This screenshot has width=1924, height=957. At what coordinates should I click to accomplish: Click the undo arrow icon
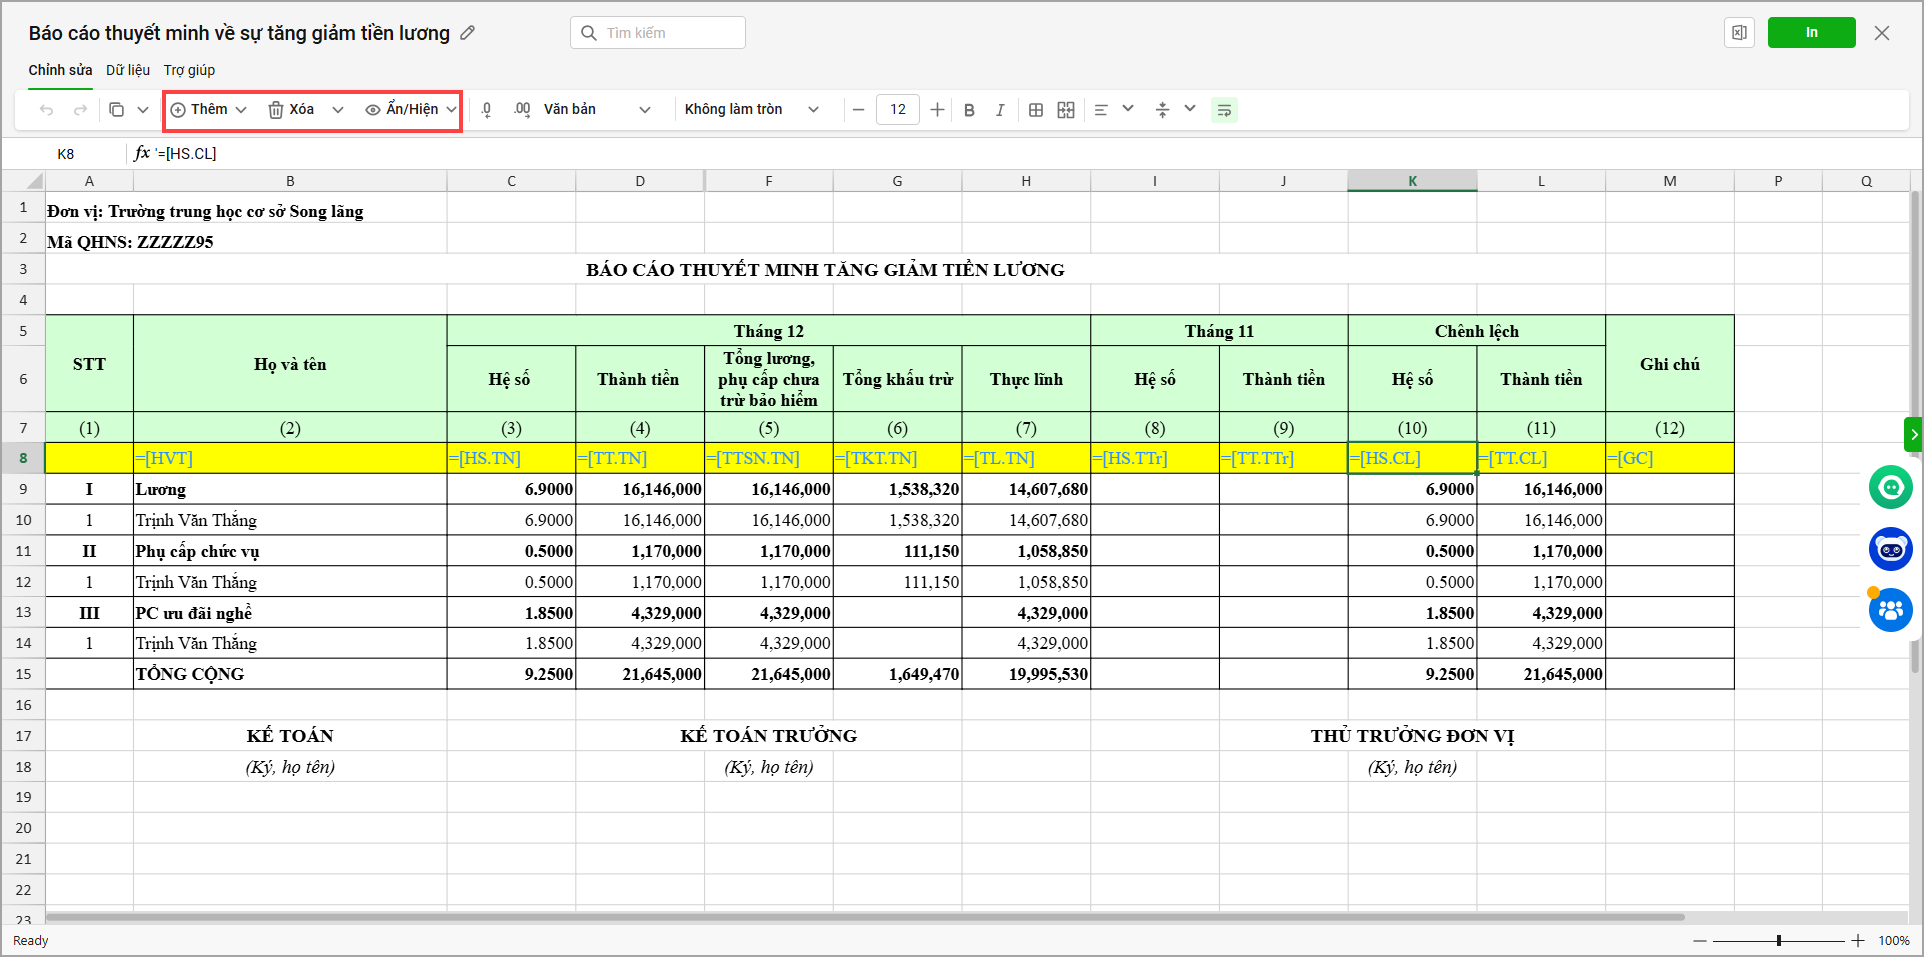[46, 110]
